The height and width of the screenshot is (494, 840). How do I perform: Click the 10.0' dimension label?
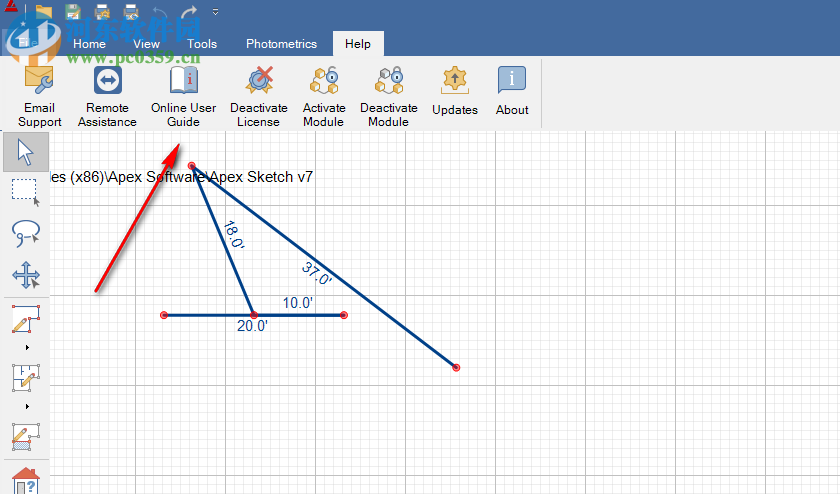(x=297, y=303)
